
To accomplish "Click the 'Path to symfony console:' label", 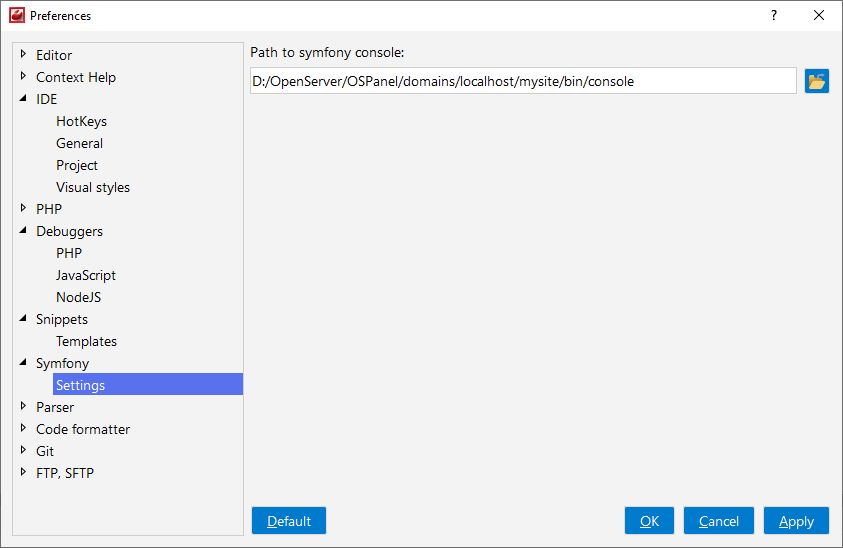I will 327,53.
